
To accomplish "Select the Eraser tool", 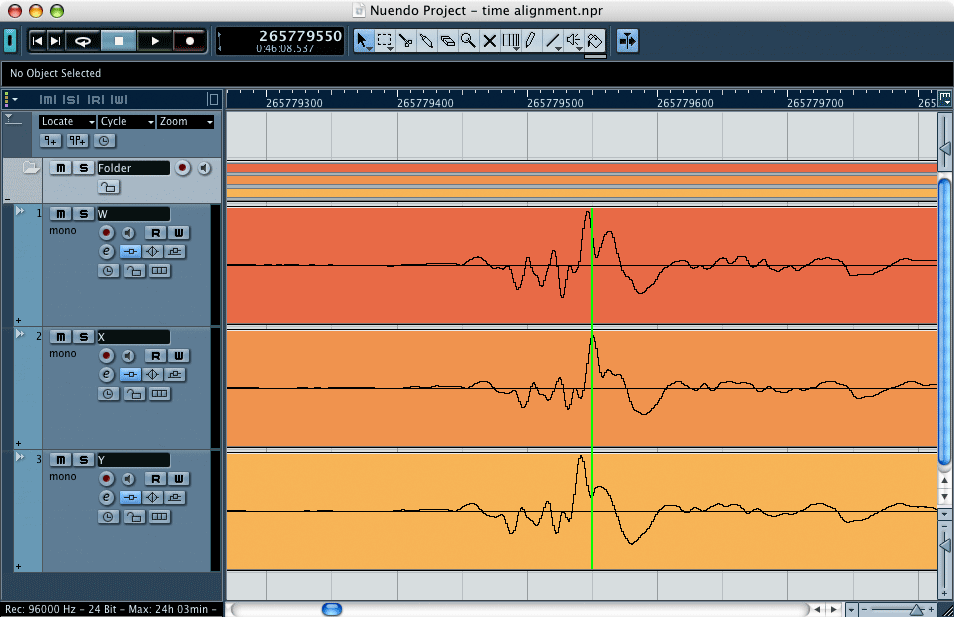I will pos(447,41).
